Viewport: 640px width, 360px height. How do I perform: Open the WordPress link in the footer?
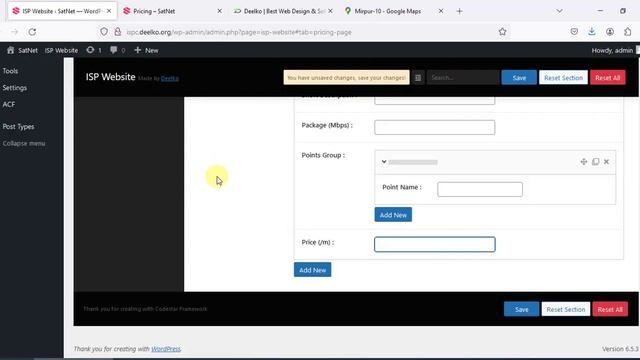pyautogui.click(x=166, y=349)
